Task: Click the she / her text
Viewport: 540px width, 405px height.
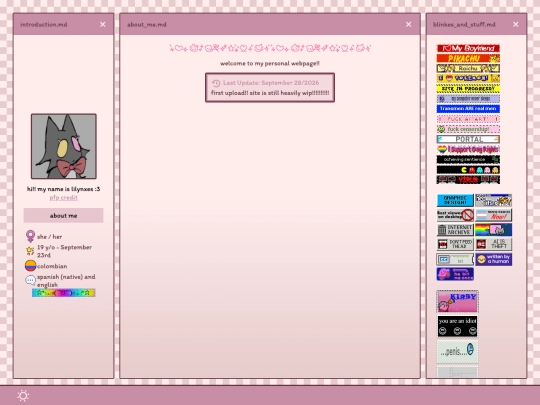Action: [x=50, y=237]
